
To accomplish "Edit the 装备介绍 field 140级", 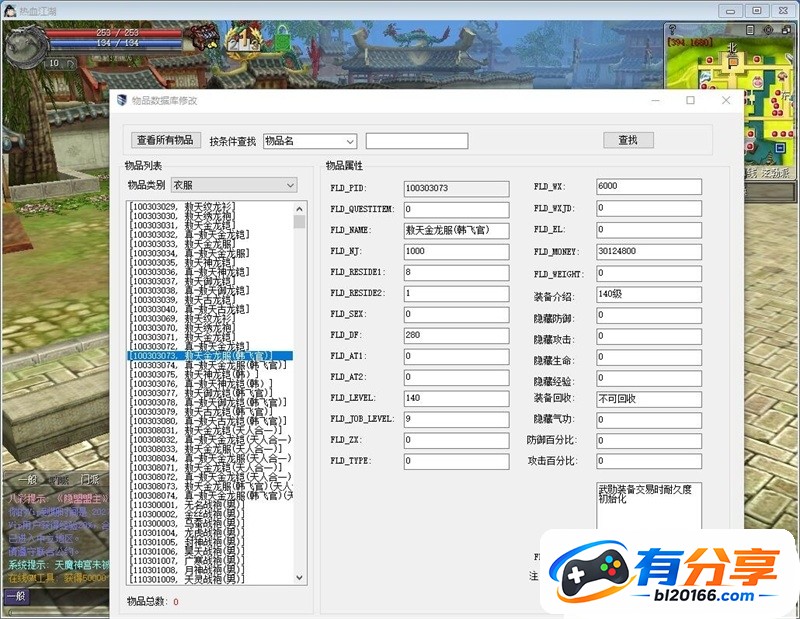I will click(648, 294).
